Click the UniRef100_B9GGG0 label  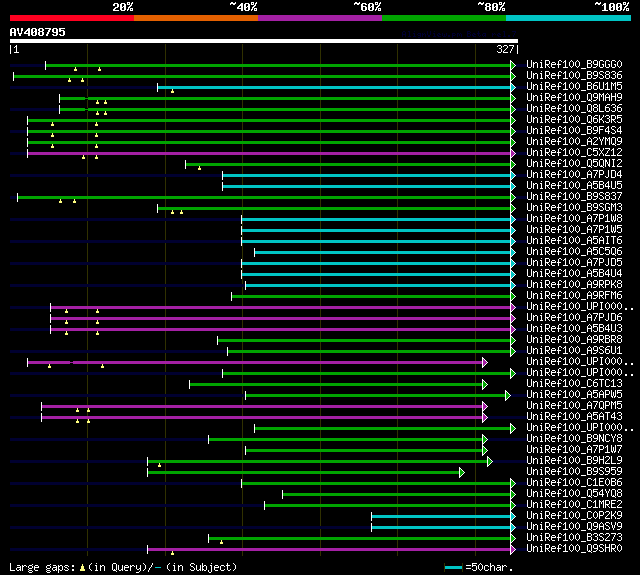574,64
